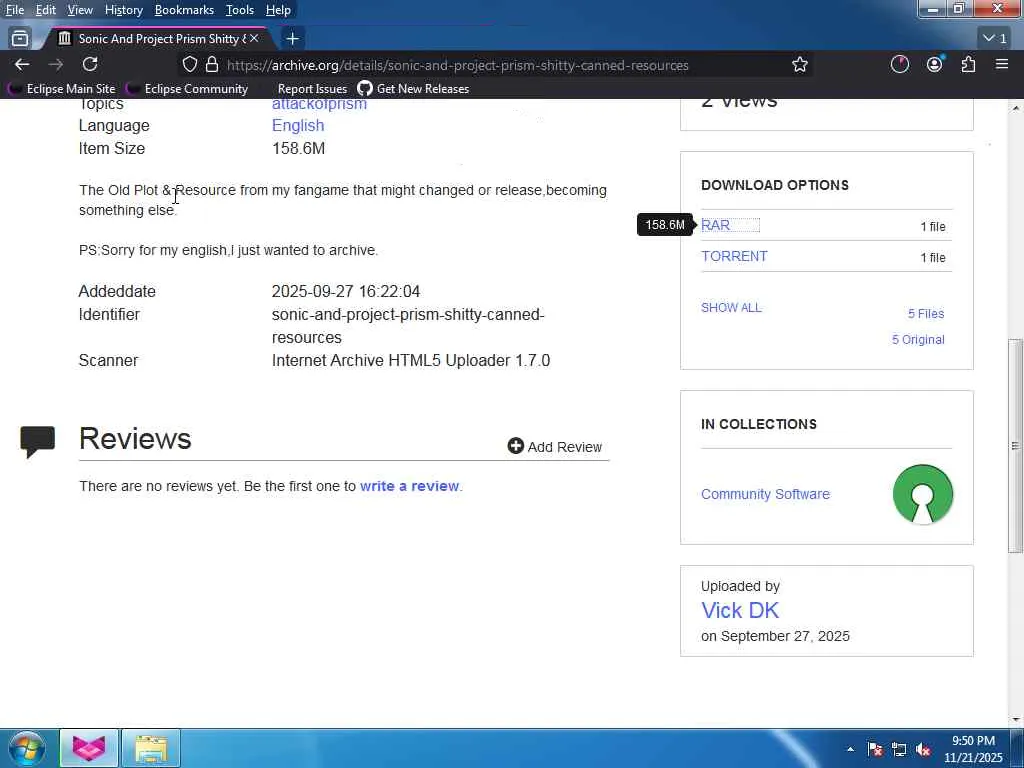This screenshot has width=1024, height=768.
Task: Open the Bookmarks menu
Action: [184, 10]
